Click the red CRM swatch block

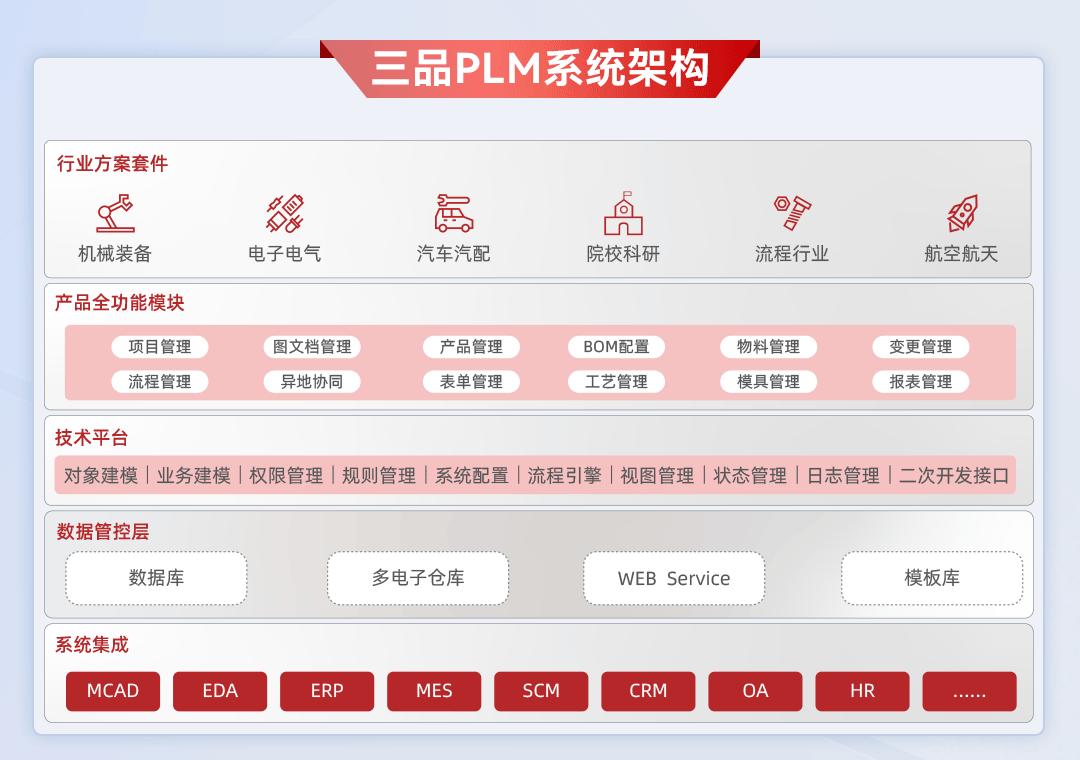[x=648, y=691]
